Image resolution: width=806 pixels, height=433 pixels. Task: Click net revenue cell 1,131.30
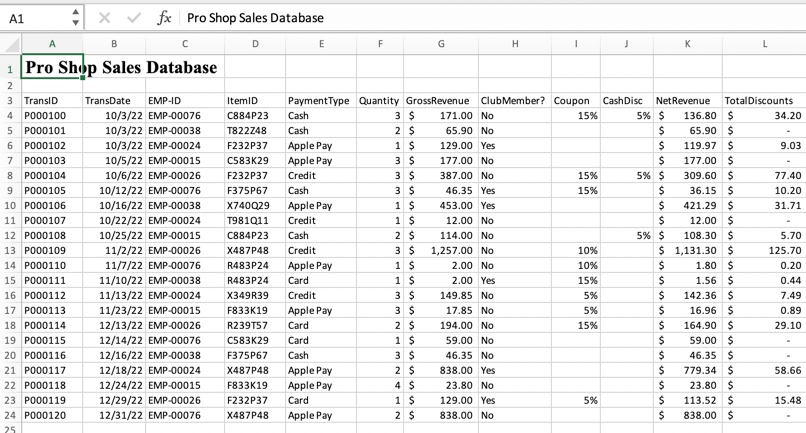point(688,250)
